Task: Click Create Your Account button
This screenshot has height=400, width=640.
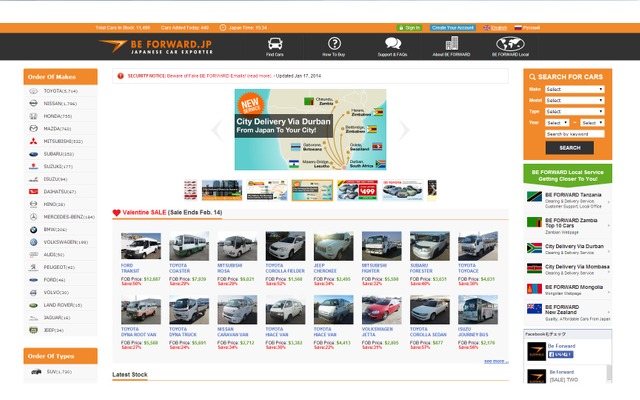Action: 453,28
